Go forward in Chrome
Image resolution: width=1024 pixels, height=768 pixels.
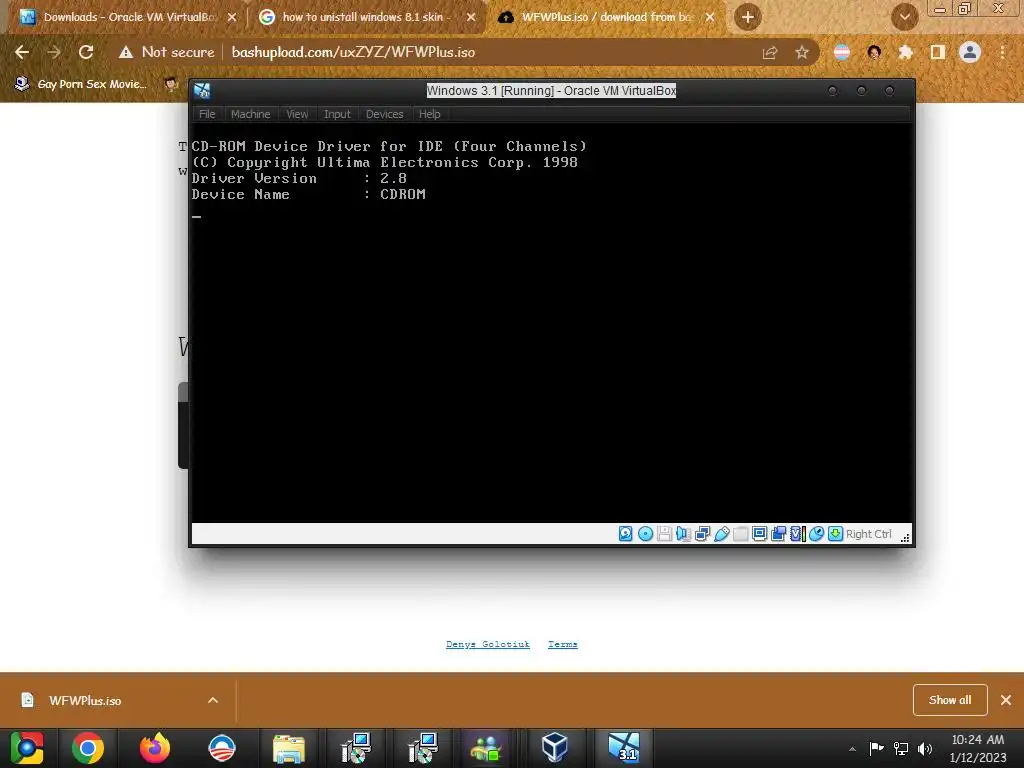tap(54, 52)
